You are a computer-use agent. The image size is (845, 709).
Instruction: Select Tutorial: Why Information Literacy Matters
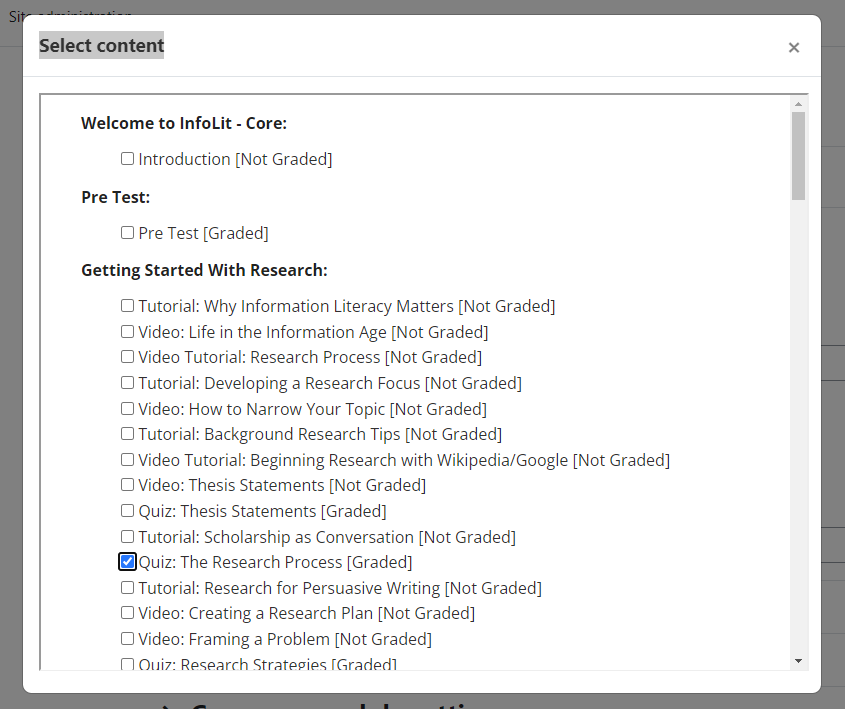click(x=127, y=305)
